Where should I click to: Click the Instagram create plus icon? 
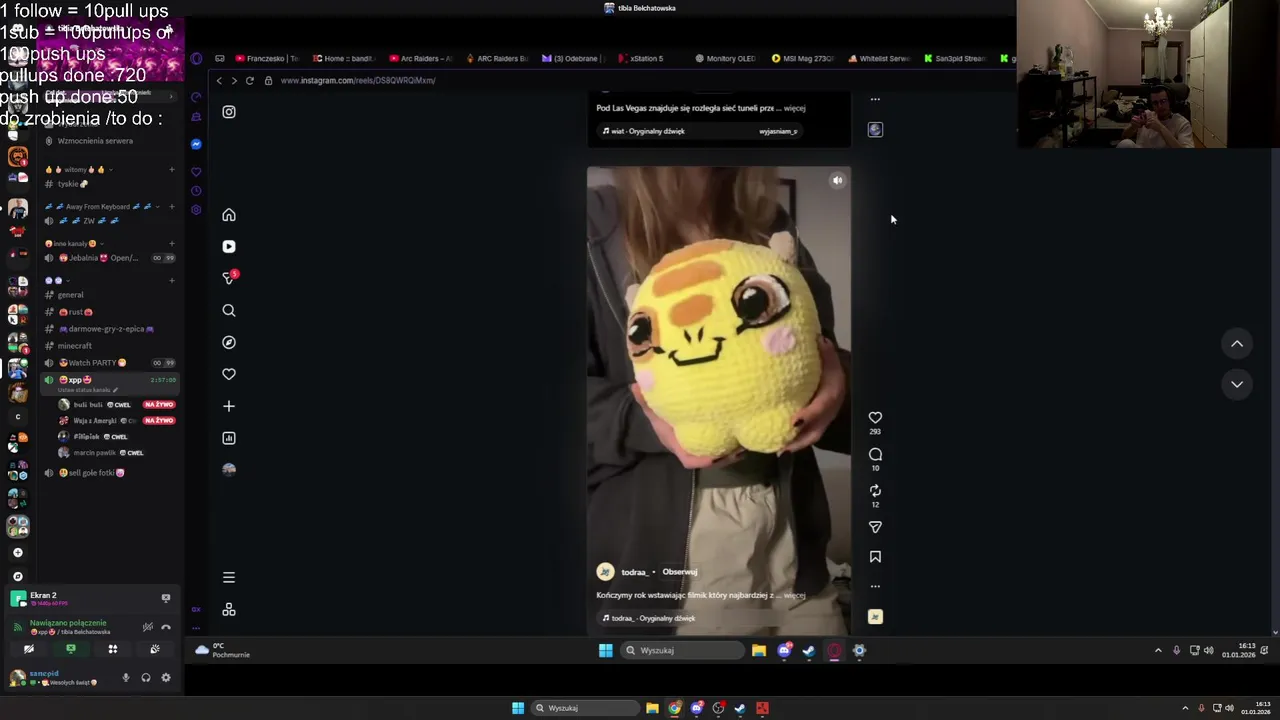[x=229, y=406]
